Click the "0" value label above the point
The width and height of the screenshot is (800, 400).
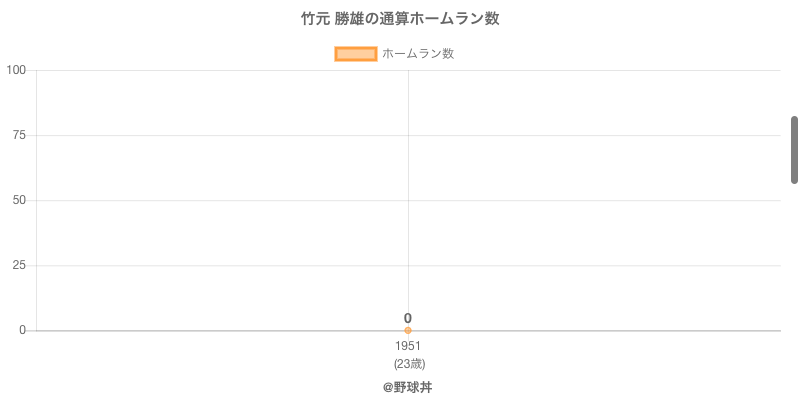[x=408, y=318]
